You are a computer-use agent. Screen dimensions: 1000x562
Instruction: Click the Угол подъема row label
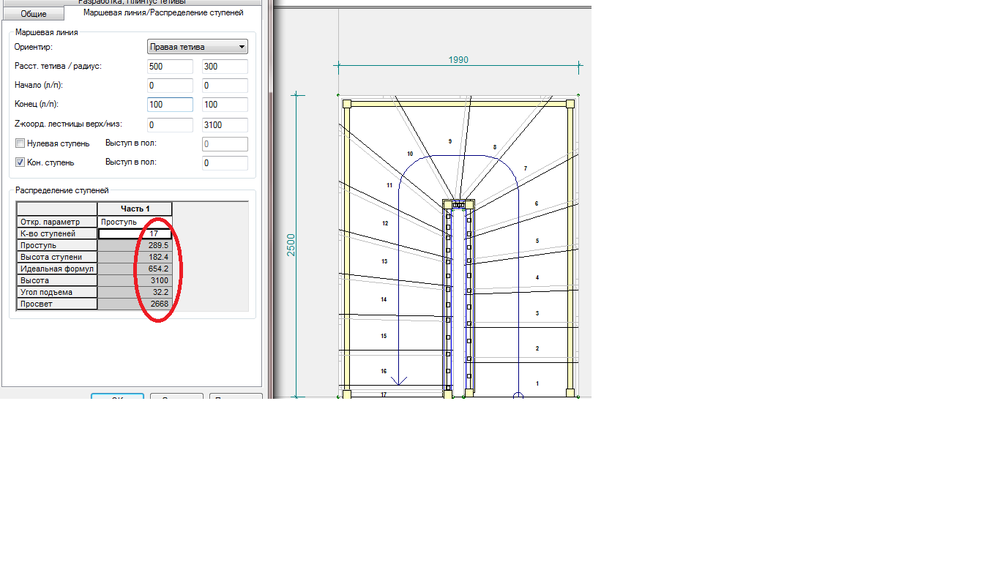click(x=57, y=292)
